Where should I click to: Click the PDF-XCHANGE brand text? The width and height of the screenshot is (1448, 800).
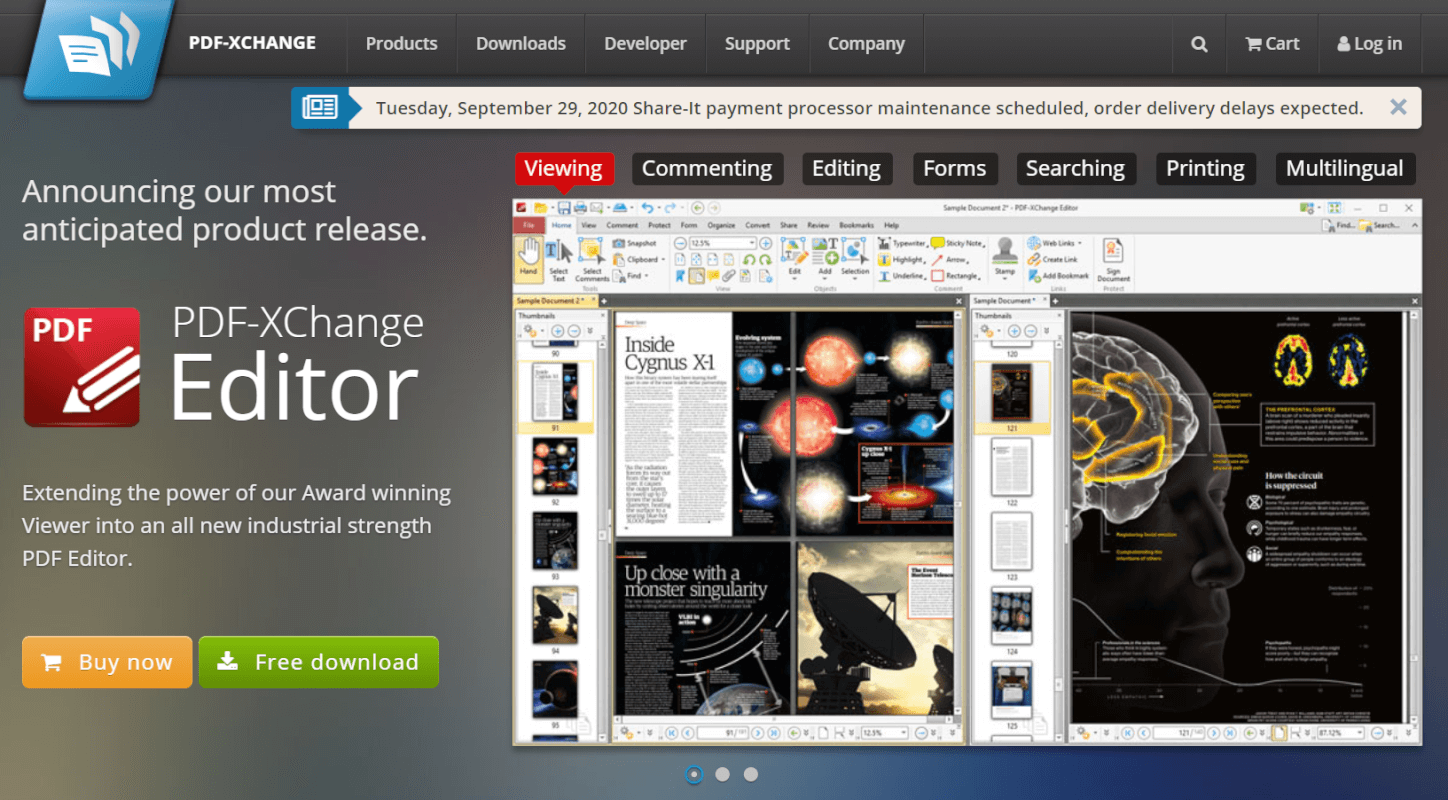[x=252, y=43]
